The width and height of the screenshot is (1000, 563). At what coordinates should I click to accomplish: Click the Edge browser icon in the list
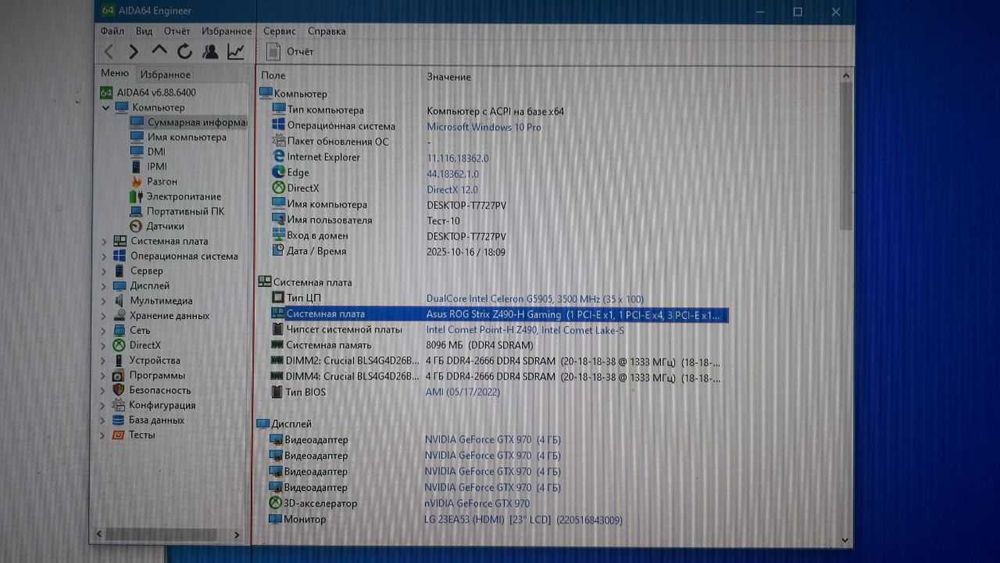tap(278, 172)
